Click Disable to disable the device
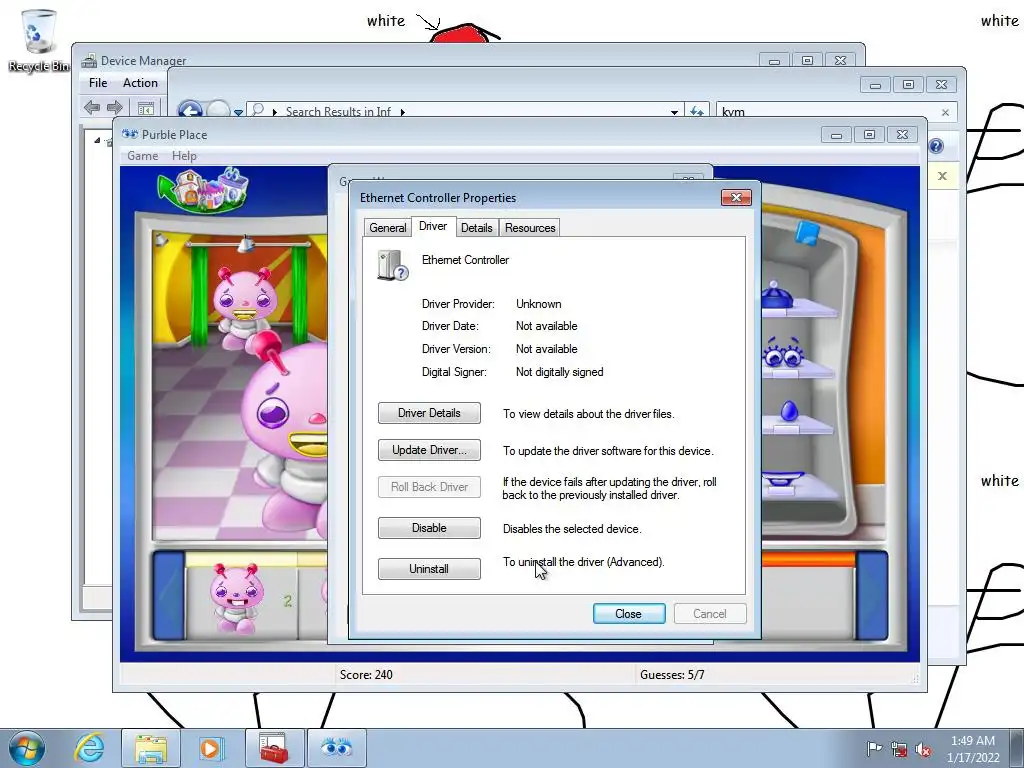 click(429, 528)
